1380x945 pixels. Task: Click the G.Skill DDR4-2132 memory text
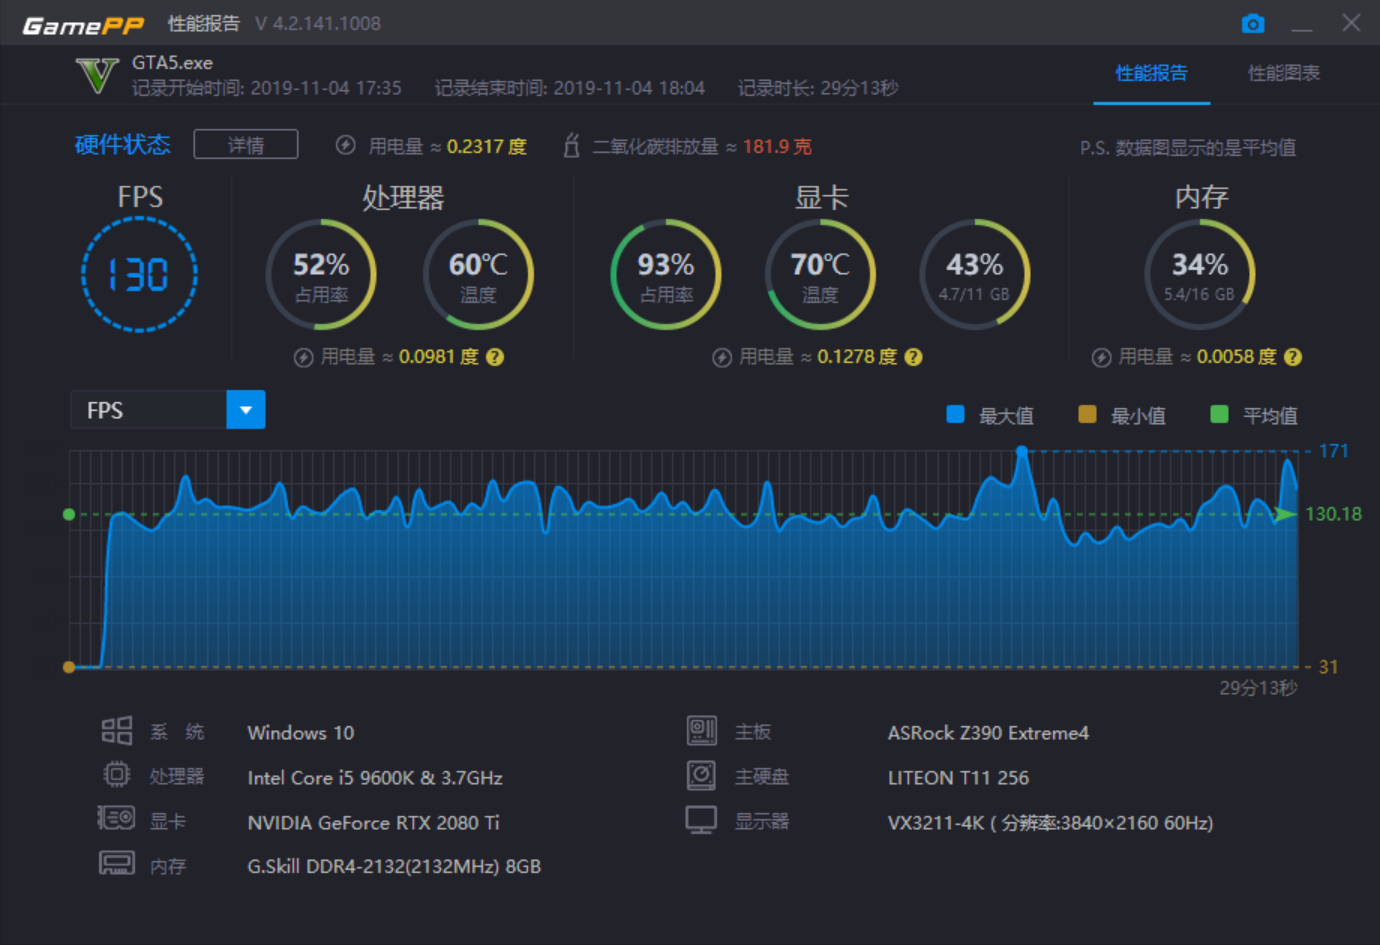(x=394, y=866)
